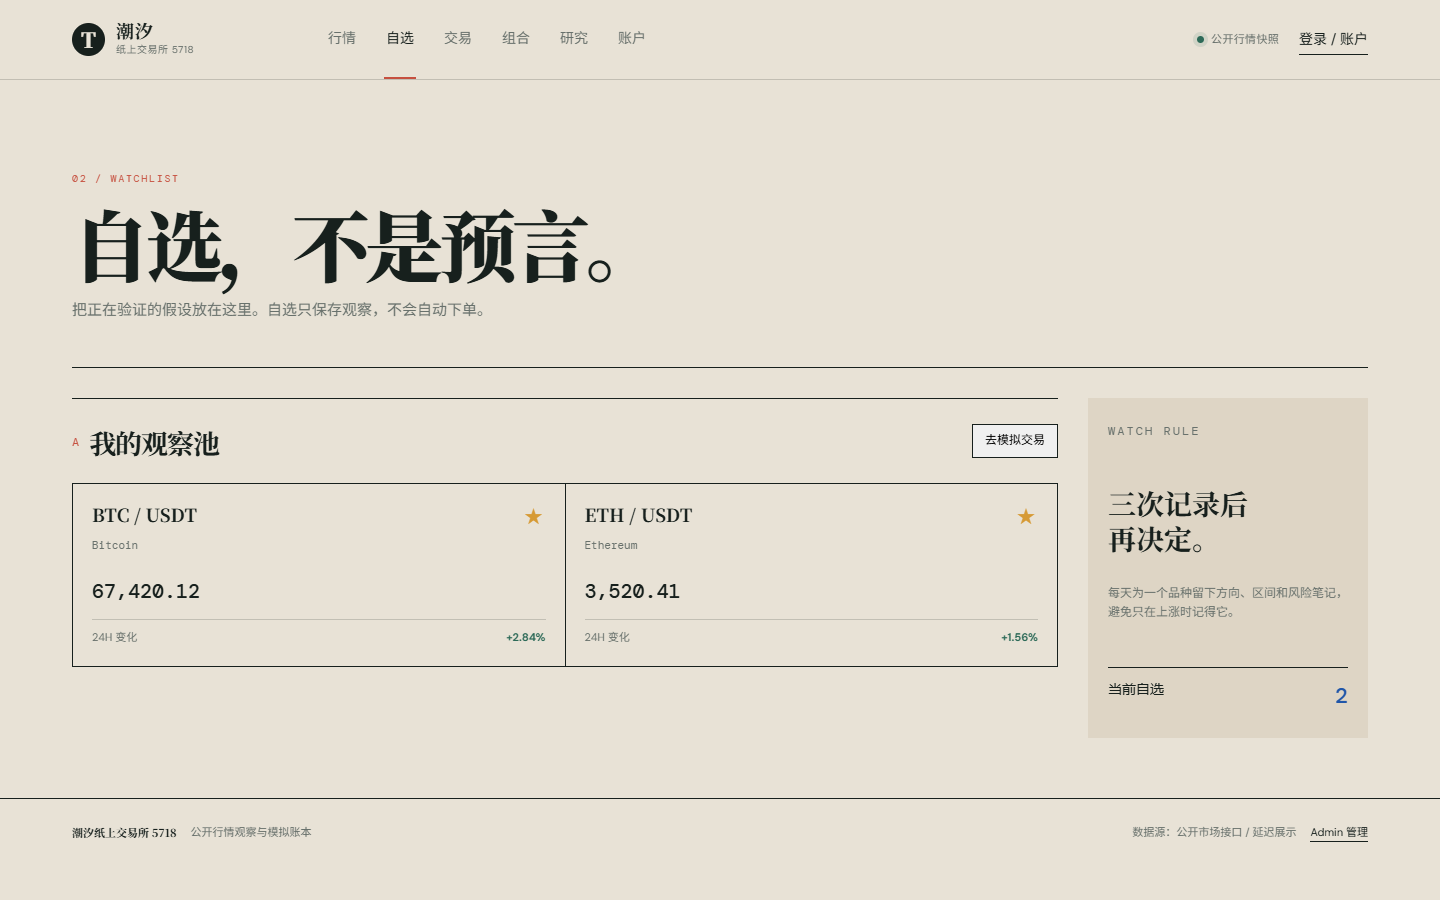The image size is (1440, 900).
Task: Click the green 公开行情快照 status dot
Action: click(1200, 39)
